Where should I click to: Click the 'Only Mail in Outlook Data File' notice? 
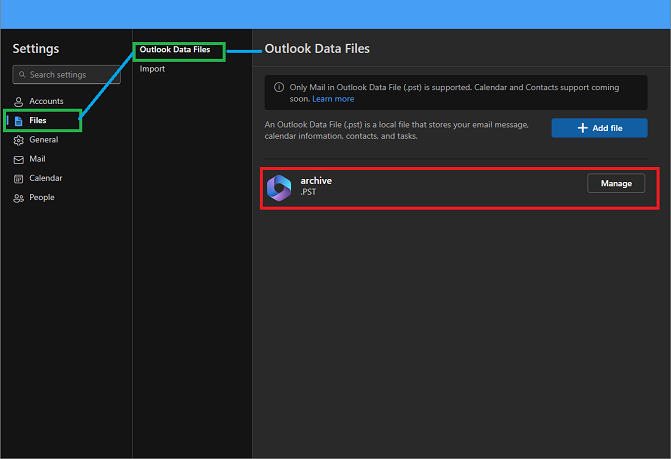(x=454, y=93)
